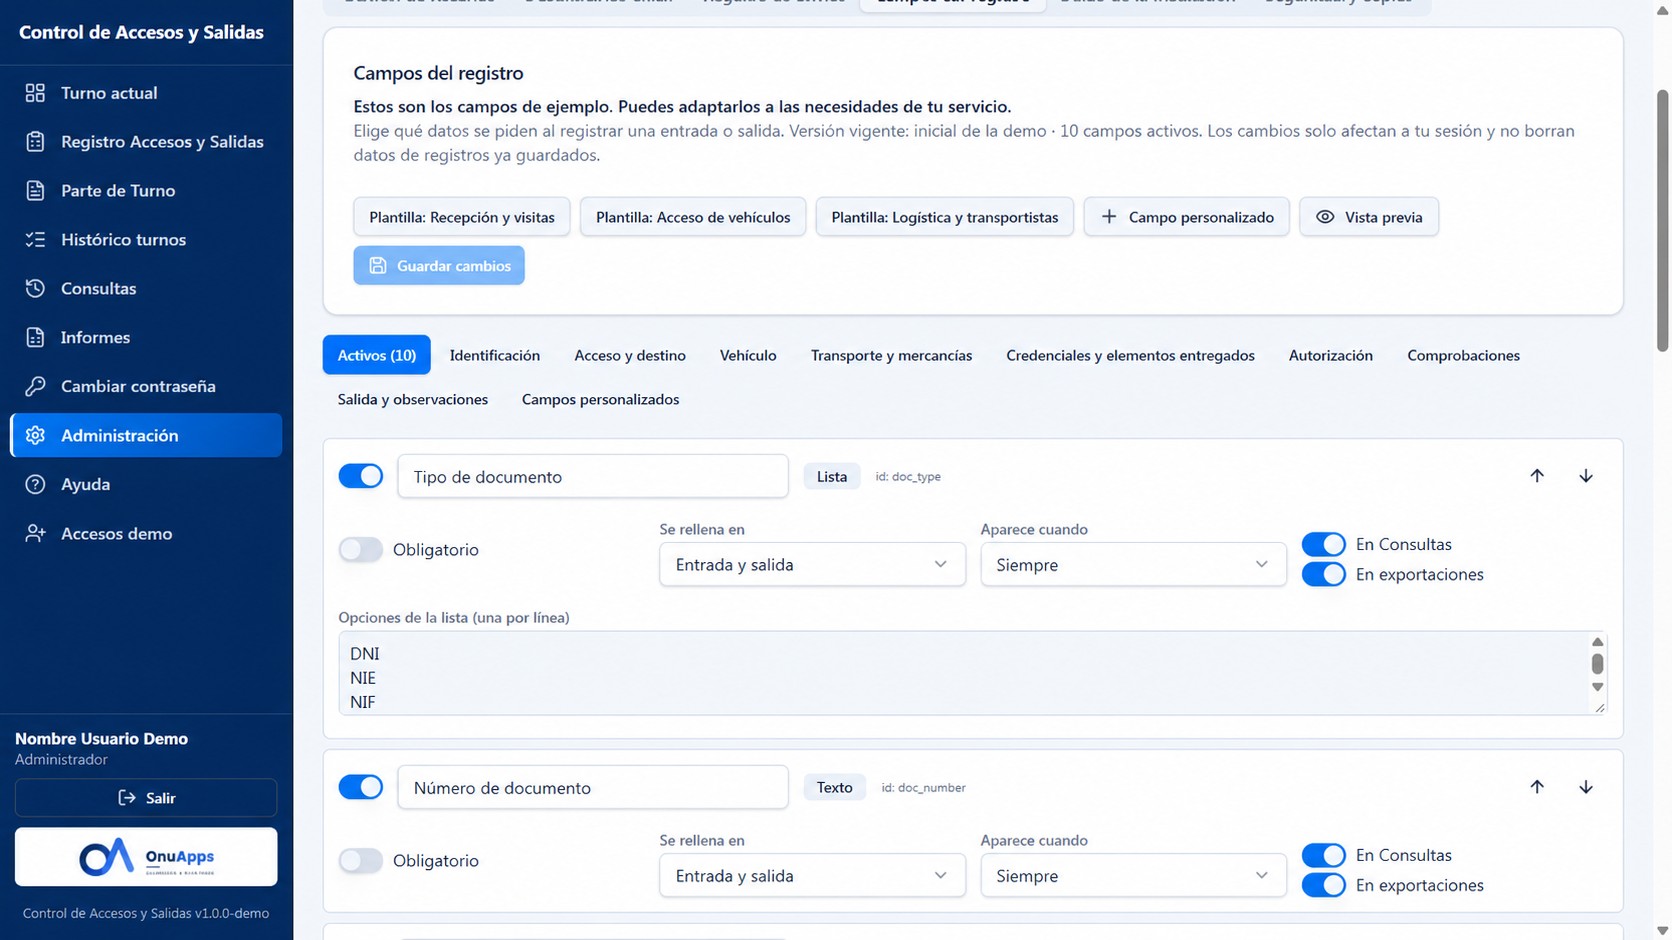Open the Vehículo tab
1672x940 pixels.
tap(748, 355)
